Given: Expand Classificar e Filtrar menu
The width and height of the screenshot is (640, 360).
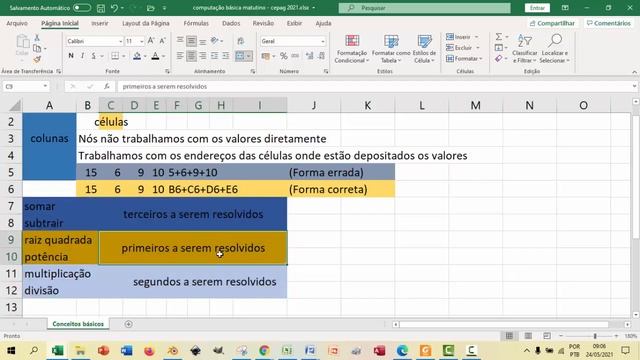Looking at the screenshot, I should pyautogui.click(x=524, y=49).
